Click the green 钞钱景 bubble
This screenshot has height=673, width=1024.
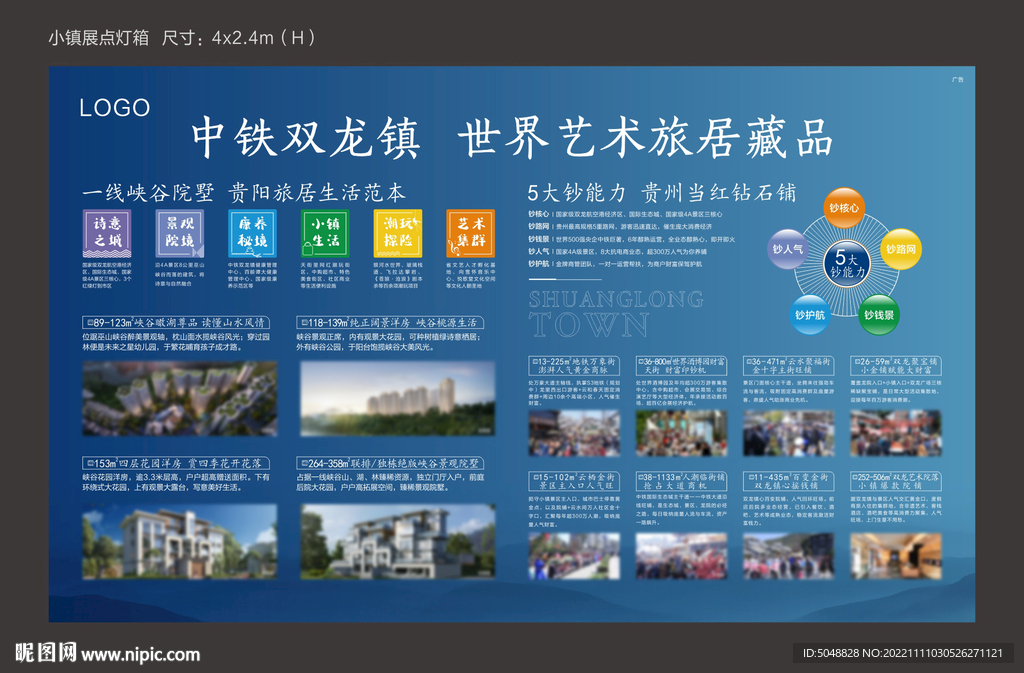point(878,315)
